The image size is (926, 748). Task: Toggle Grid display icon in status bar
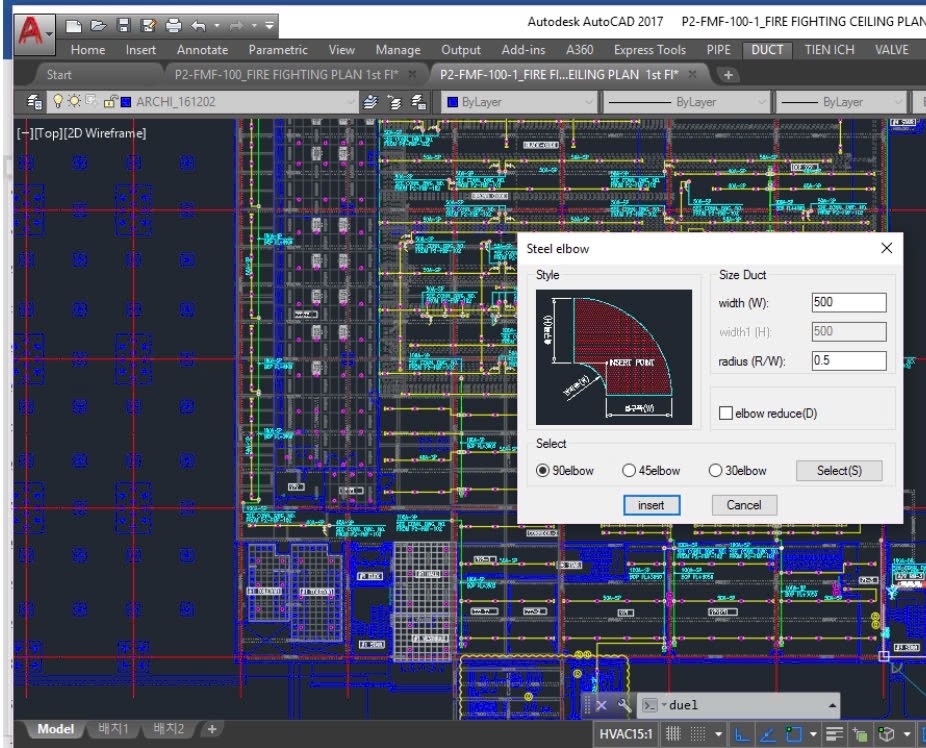pyautogui.click(x=673, y=733)
